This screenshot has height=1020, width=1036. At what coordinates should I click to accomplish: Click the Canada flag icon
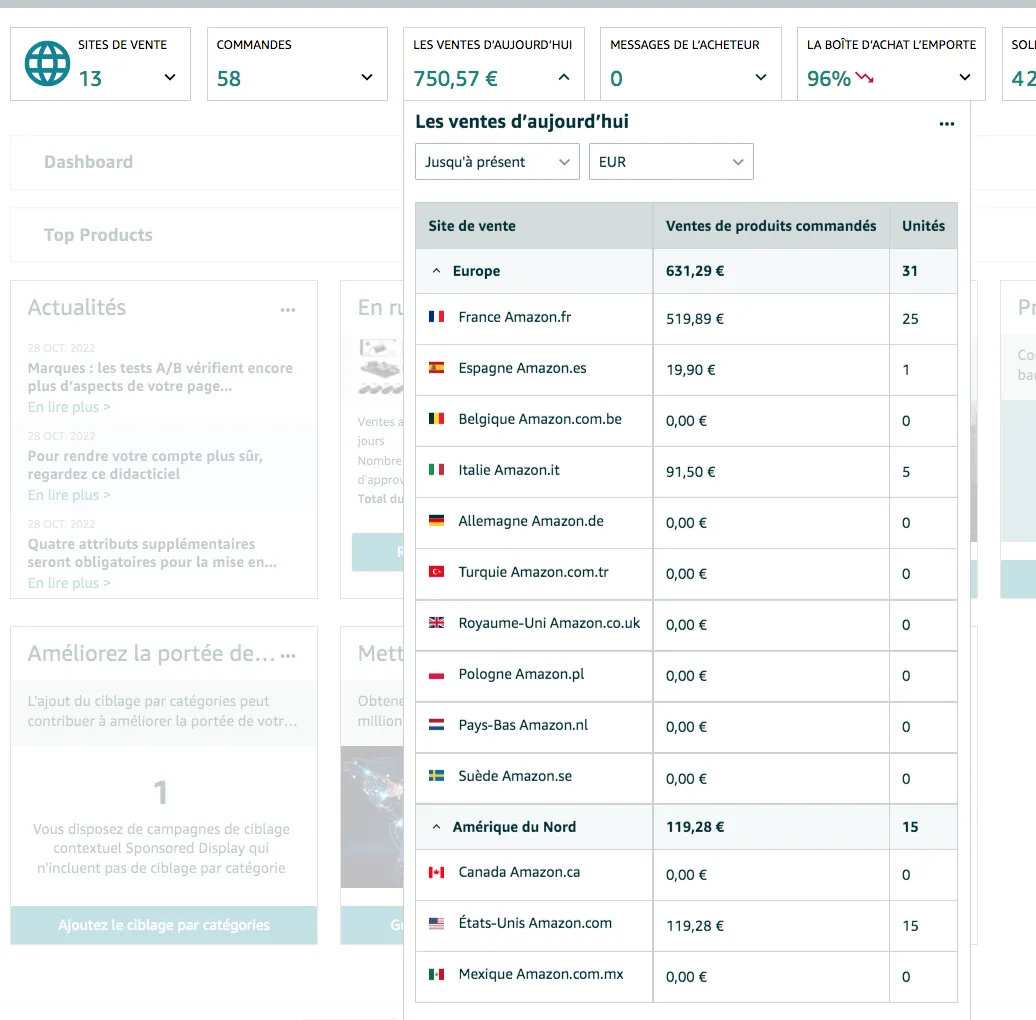[436, 872]
